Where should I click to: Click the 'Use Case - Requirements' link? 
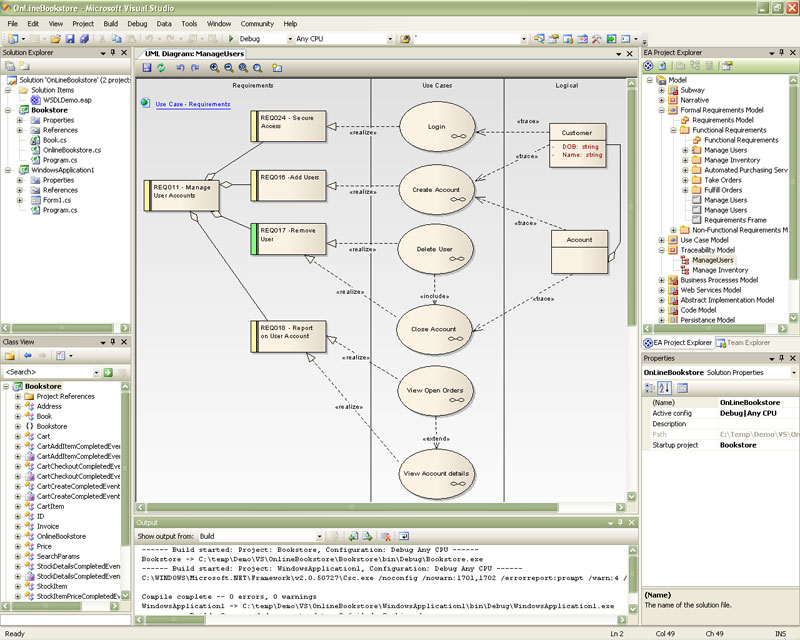click(x=193, y=104)
